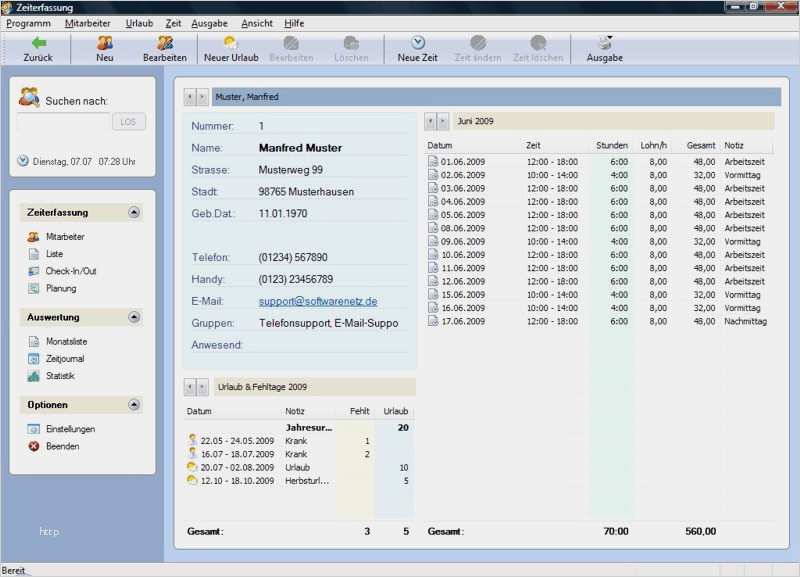Open the Urlaub menu
800x577 pixels.
click(x=139, y=23)
